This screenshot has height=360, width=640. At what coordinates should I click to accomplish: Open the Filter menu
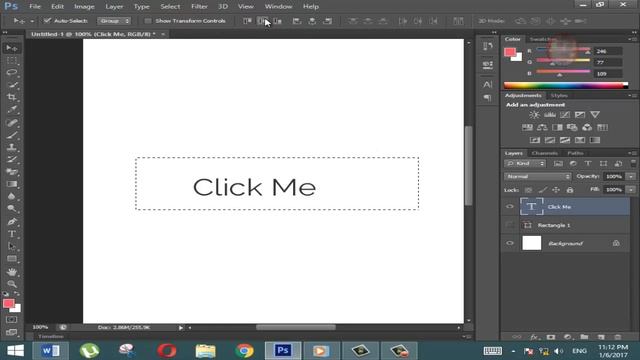[x=199, y=7]
